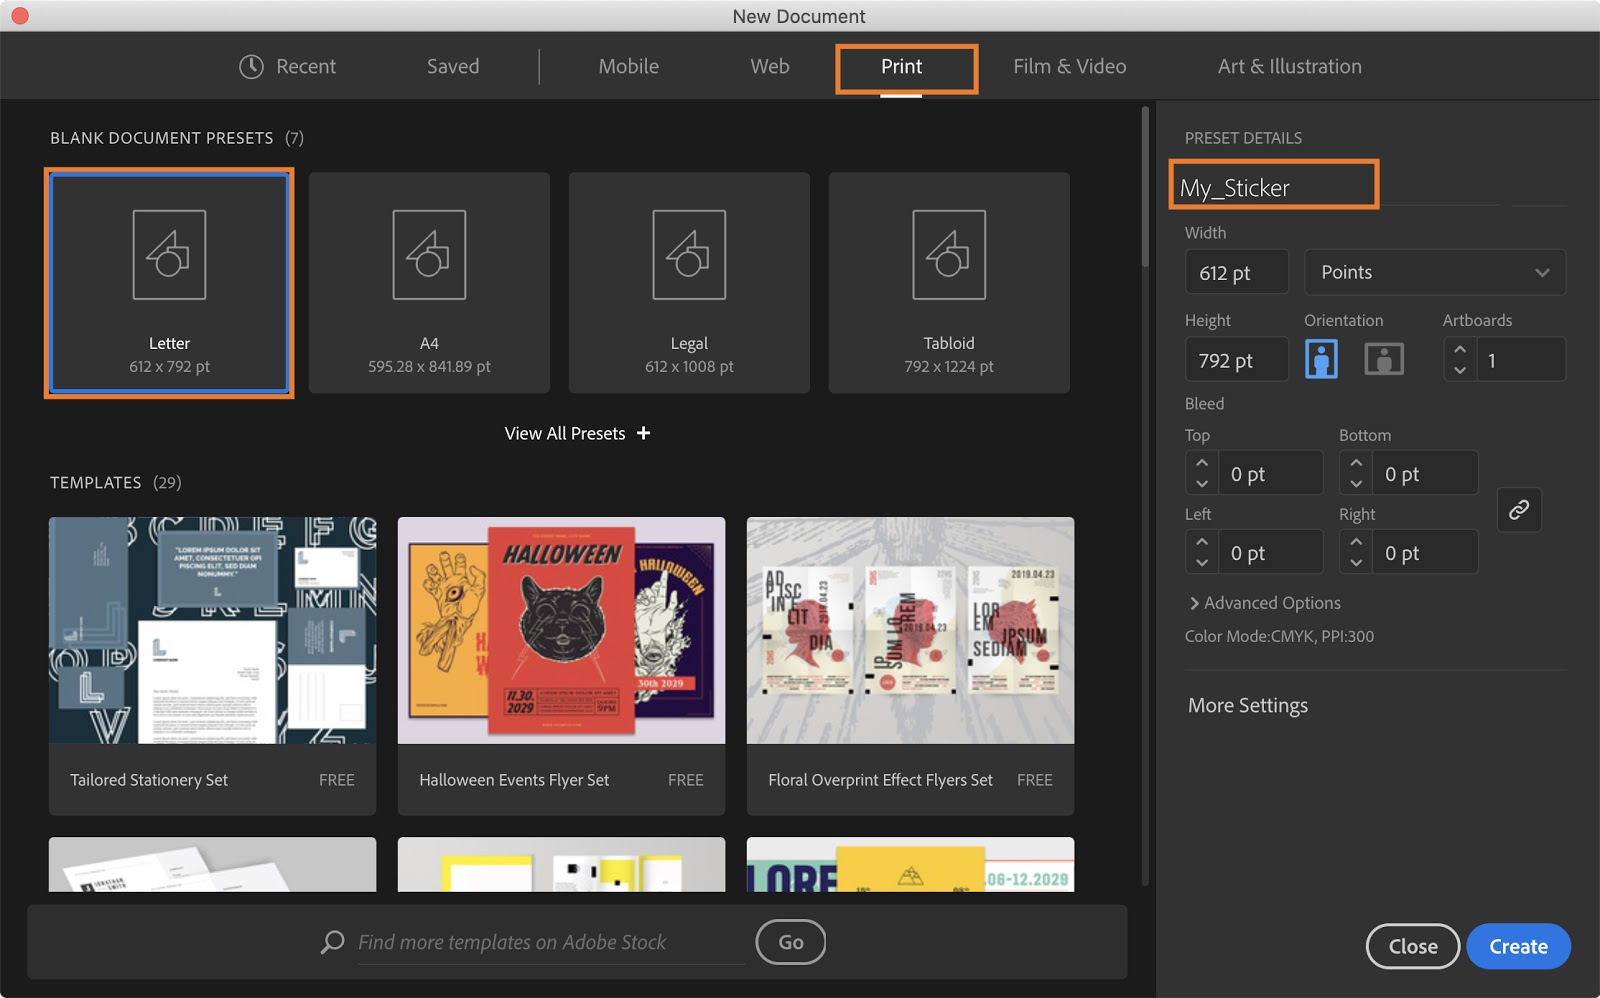Viewport: 1600px width, 998px height.
Task: Open the Halloween Events Flyer Set template
Action: click(x=561, y=630)
